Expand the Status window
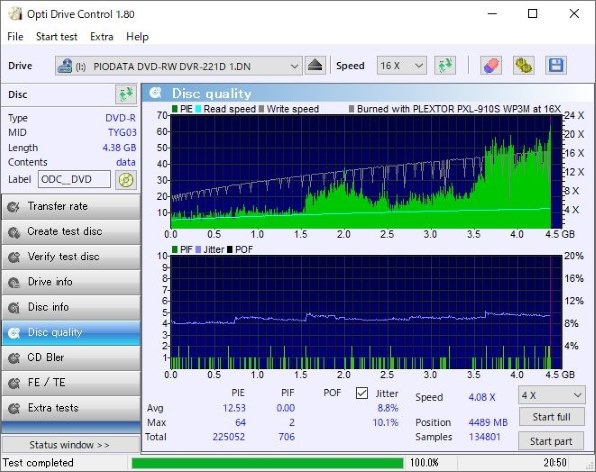This screenshot has height=472, width=596. click(x=71, y=445)
